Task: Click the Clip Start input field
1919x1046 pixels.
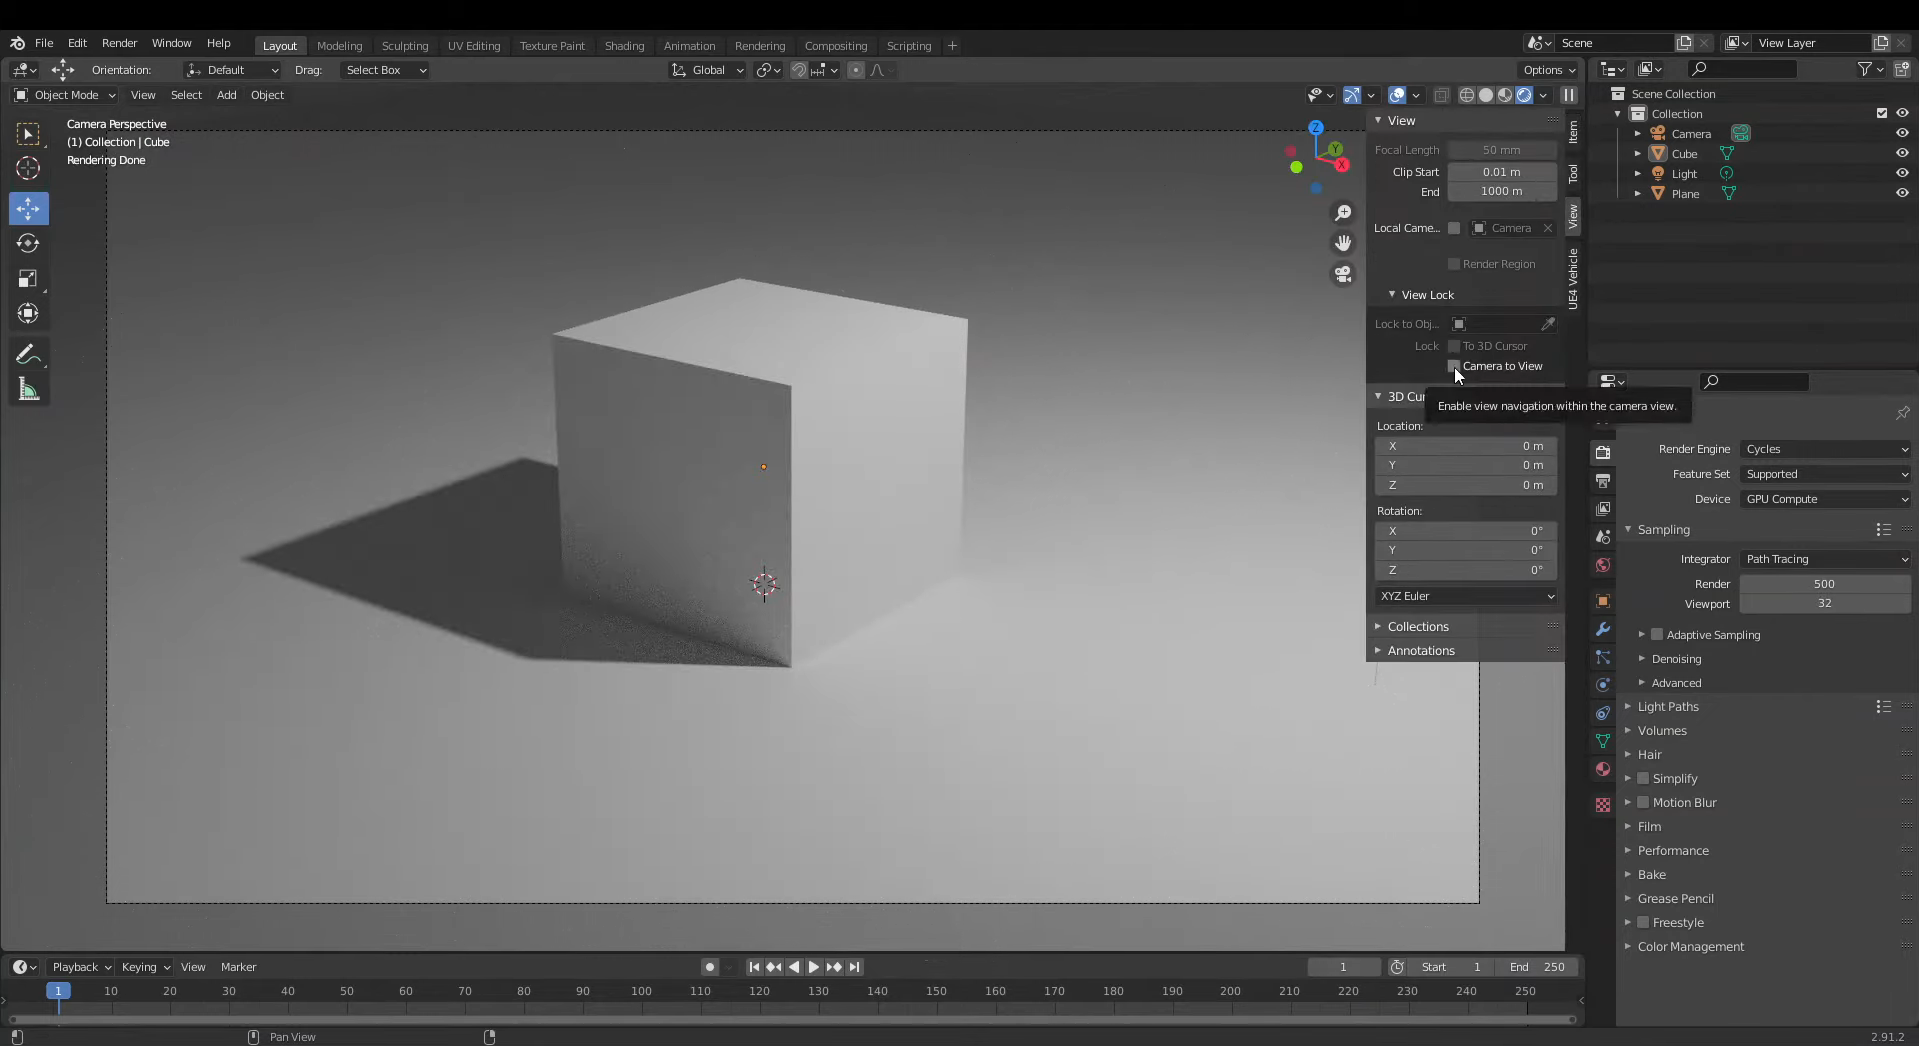Action: pos(1502,172)
